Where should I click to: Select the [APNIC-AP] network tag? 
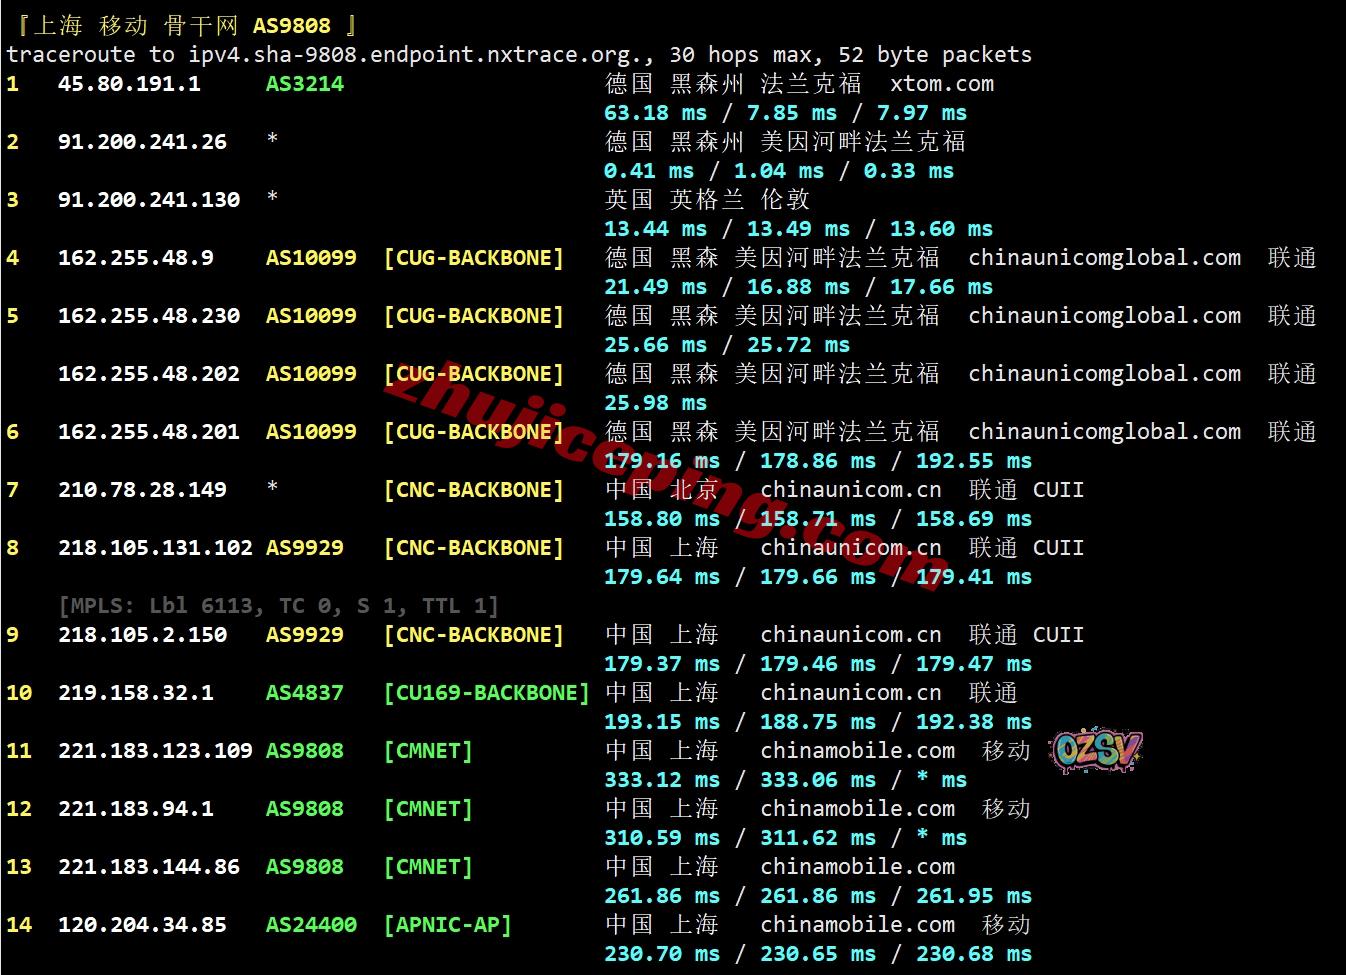[447, 925]
